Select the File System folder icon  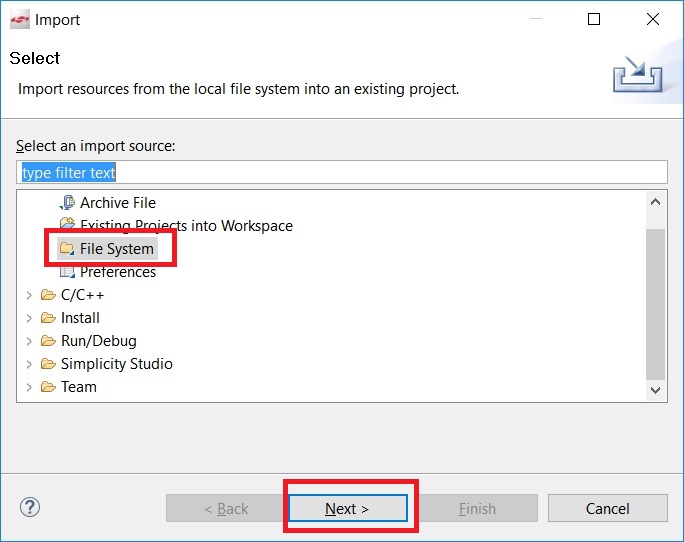67,249
